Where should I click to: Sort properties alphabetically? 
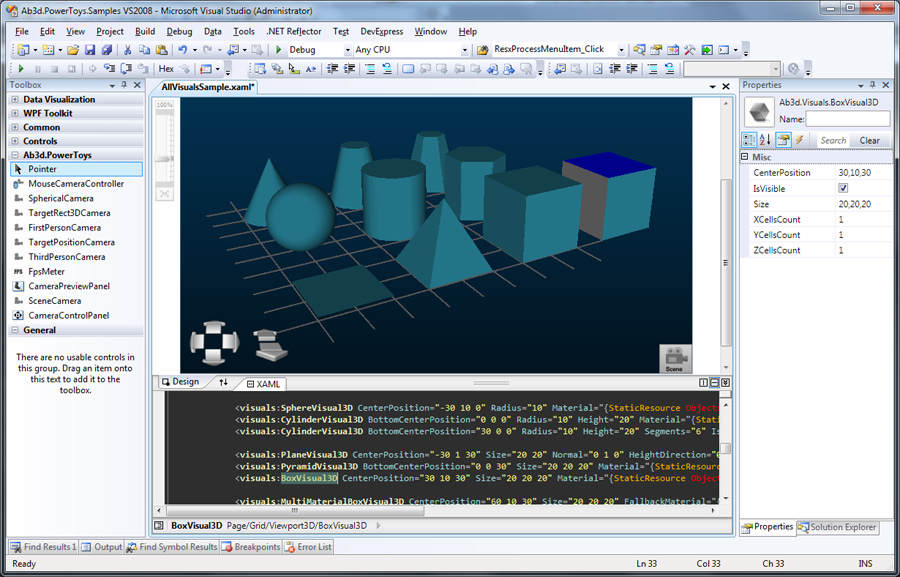[x=765, y=140]
